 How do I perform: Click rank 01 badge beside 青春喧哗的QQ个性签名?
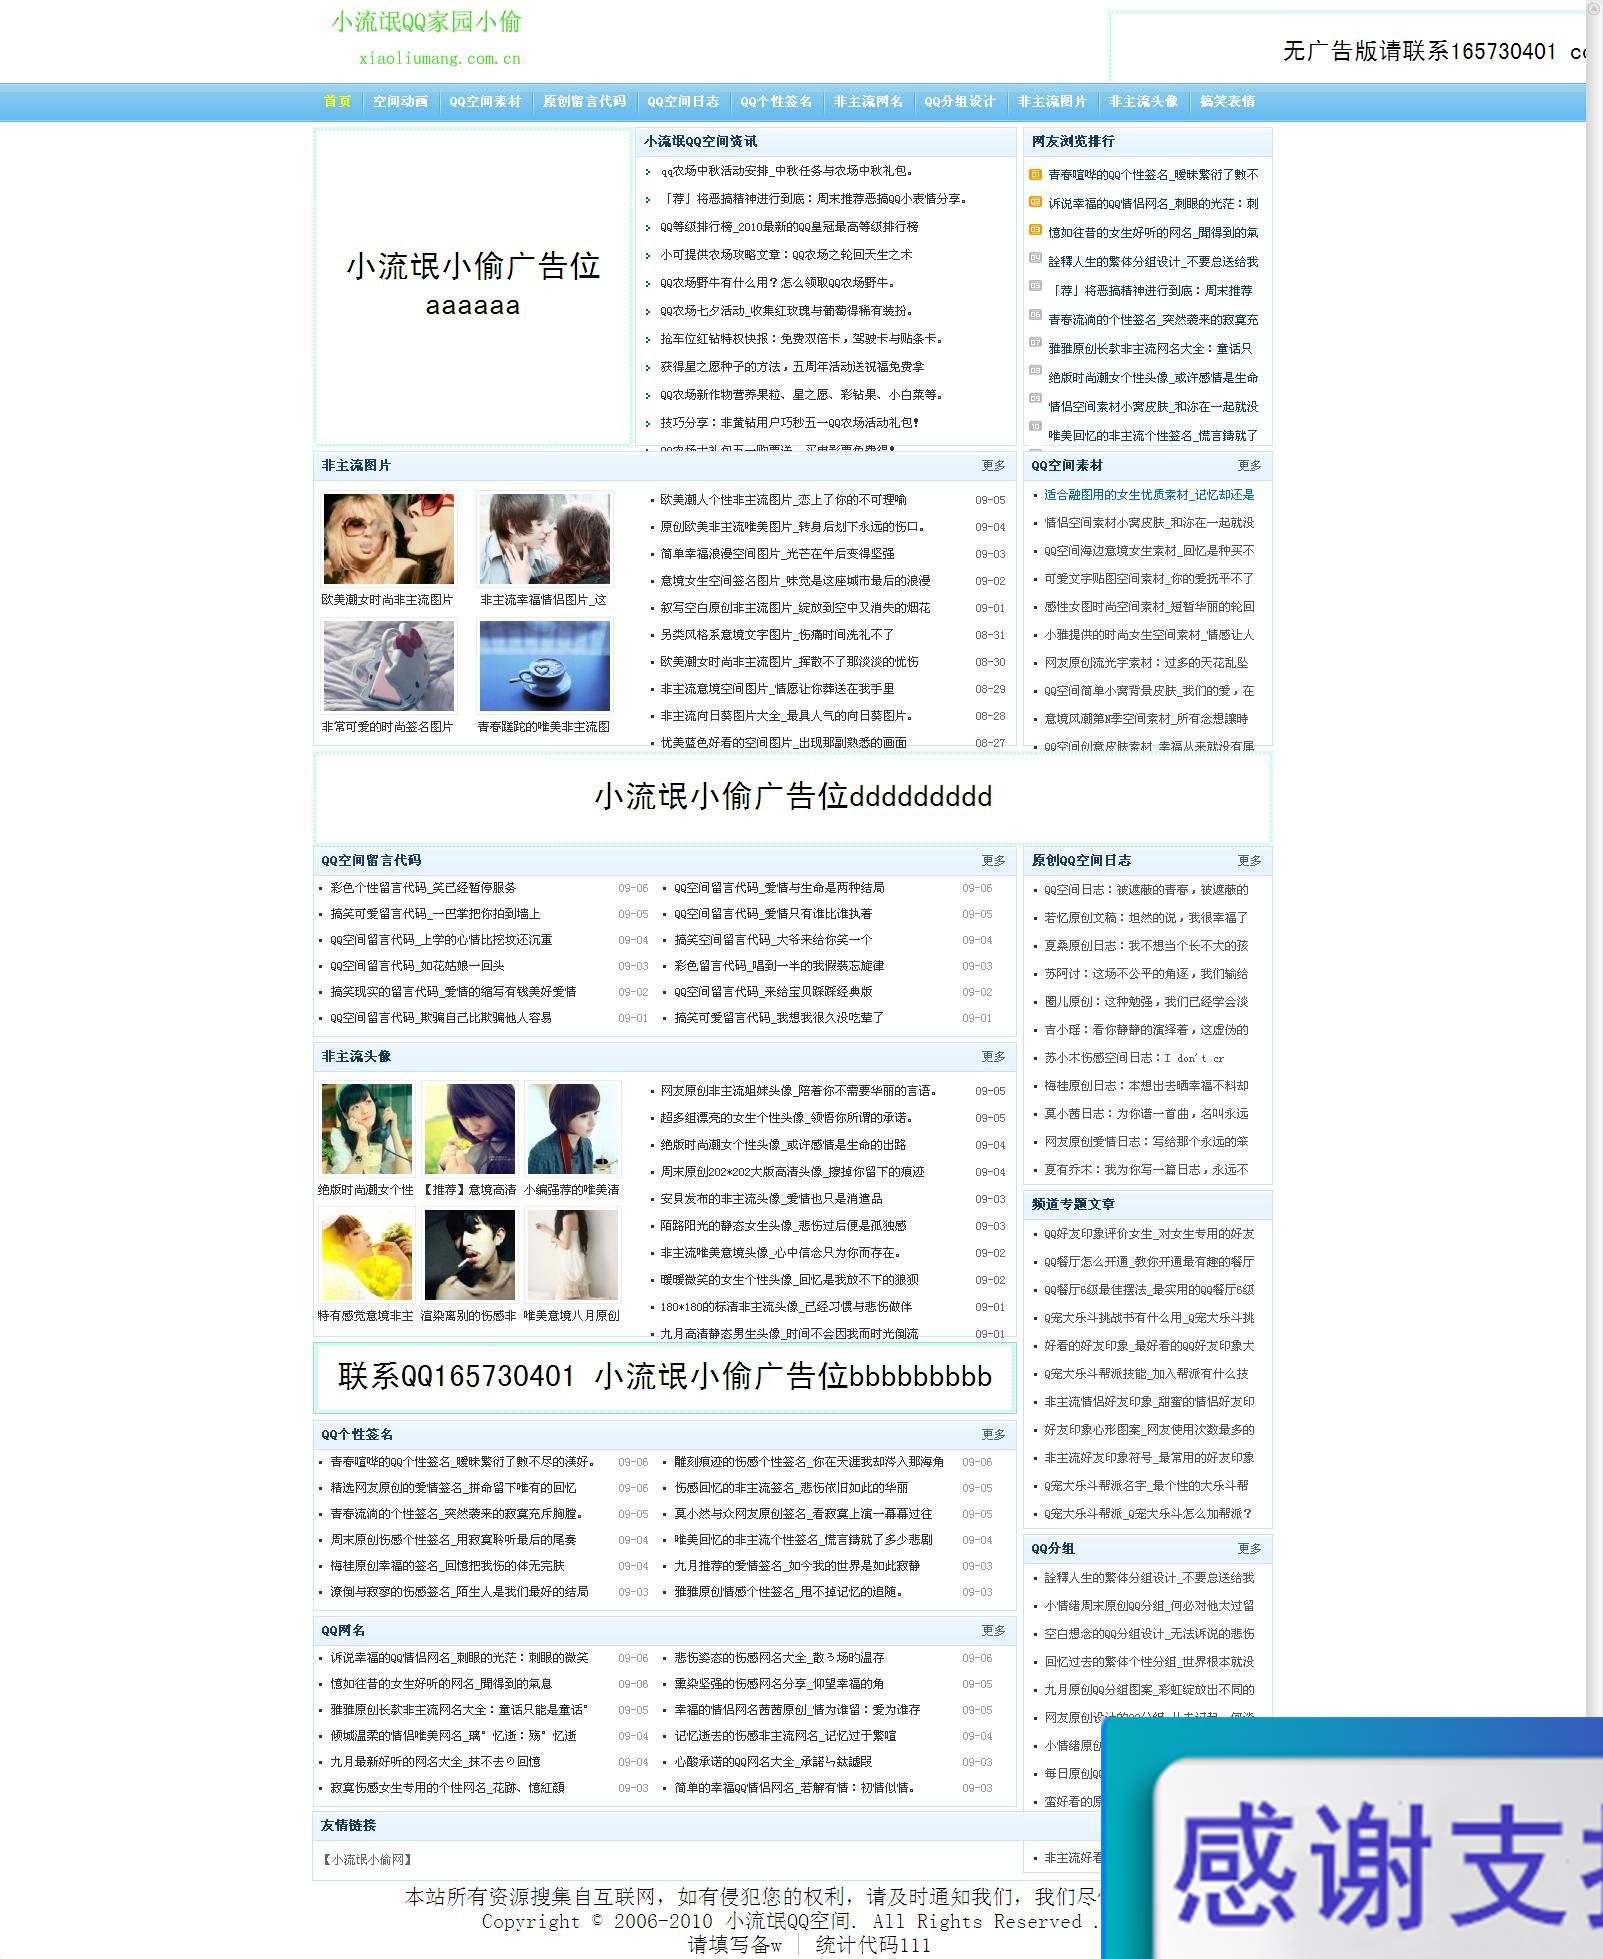(1036, 174)
